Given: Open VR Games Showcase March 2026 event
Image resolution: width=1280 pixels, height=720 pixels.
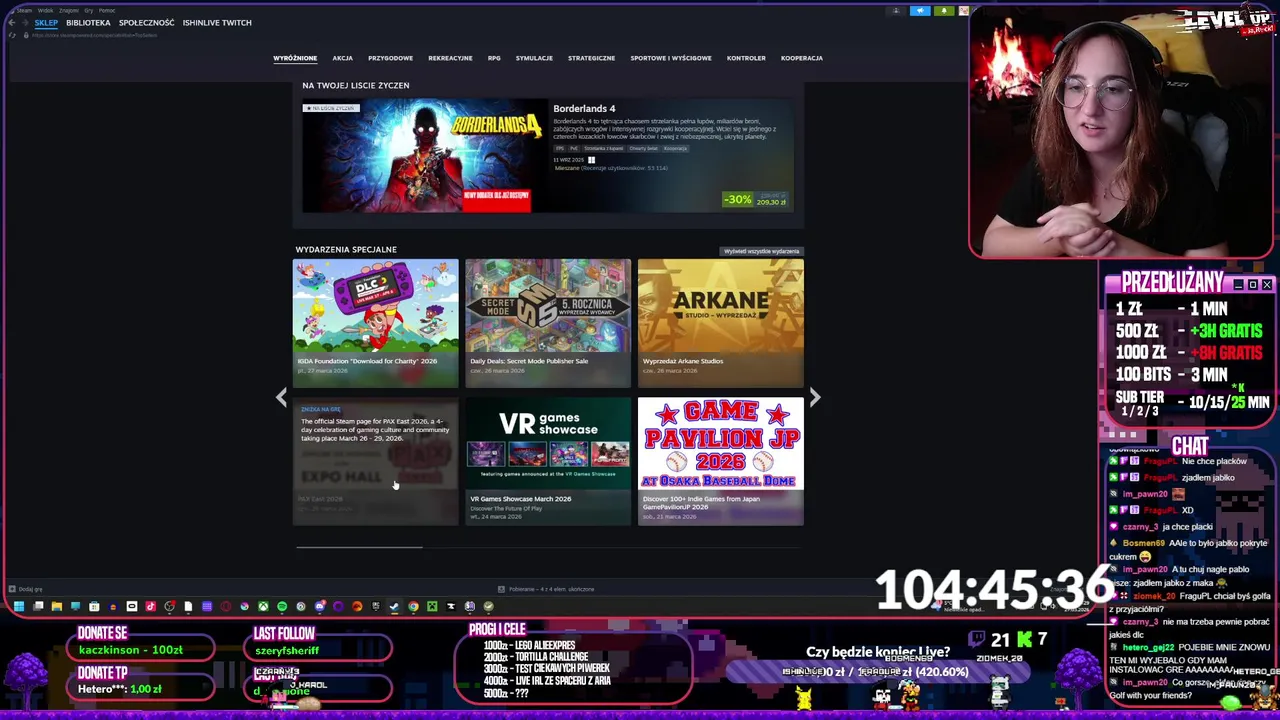Looking at the screenshot, I should [548, 461].
